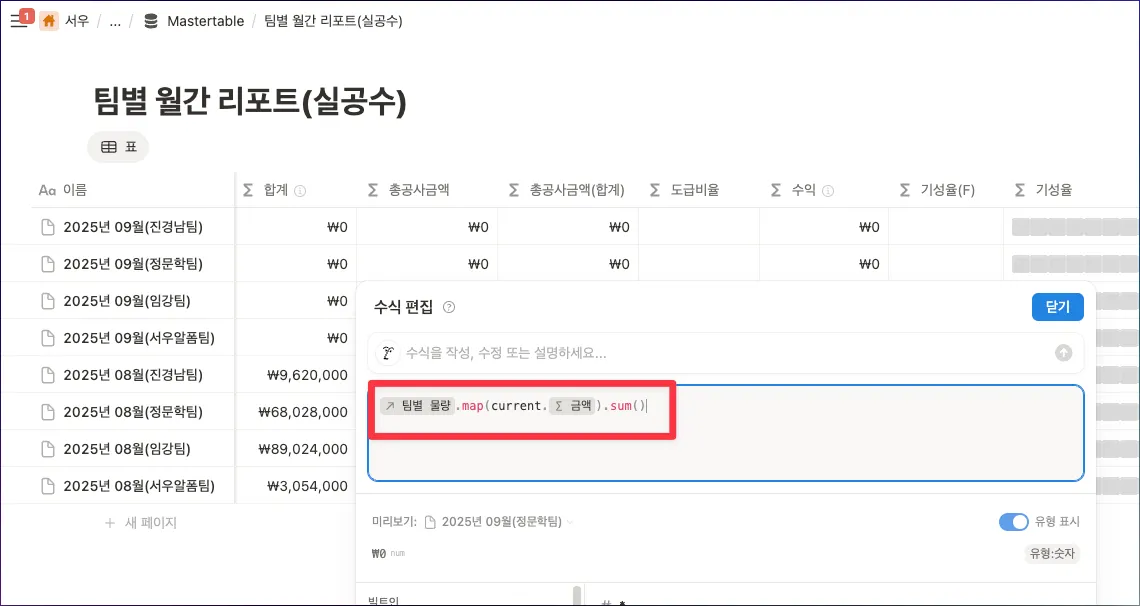The height and width of the screenshot is (606, 1140).
Task: Open the 기성율(F) column header
Action: point(946,190)
